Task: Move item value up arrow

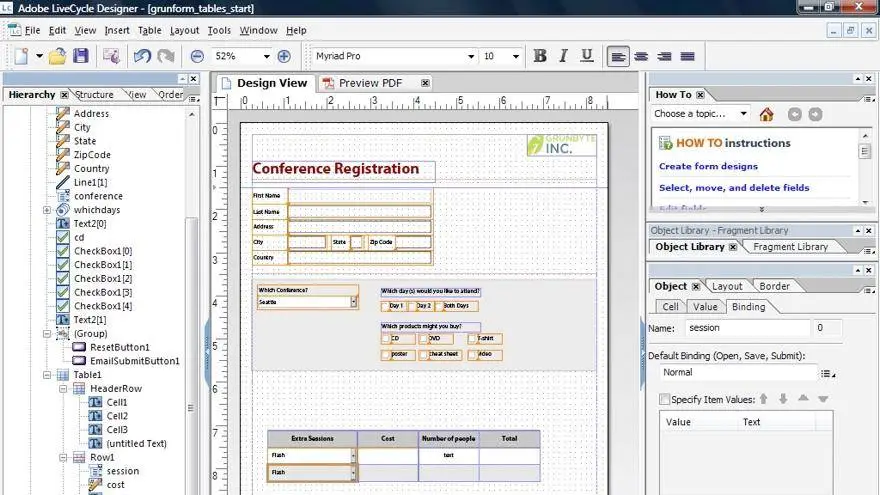Action: pos(763,399)
